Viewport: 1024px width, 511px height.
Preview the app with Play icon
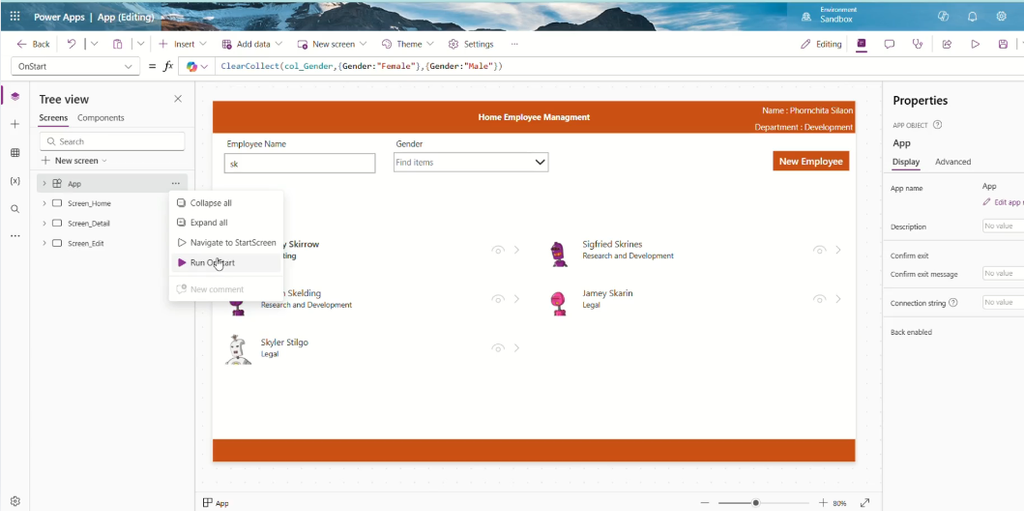click(975, 44)
